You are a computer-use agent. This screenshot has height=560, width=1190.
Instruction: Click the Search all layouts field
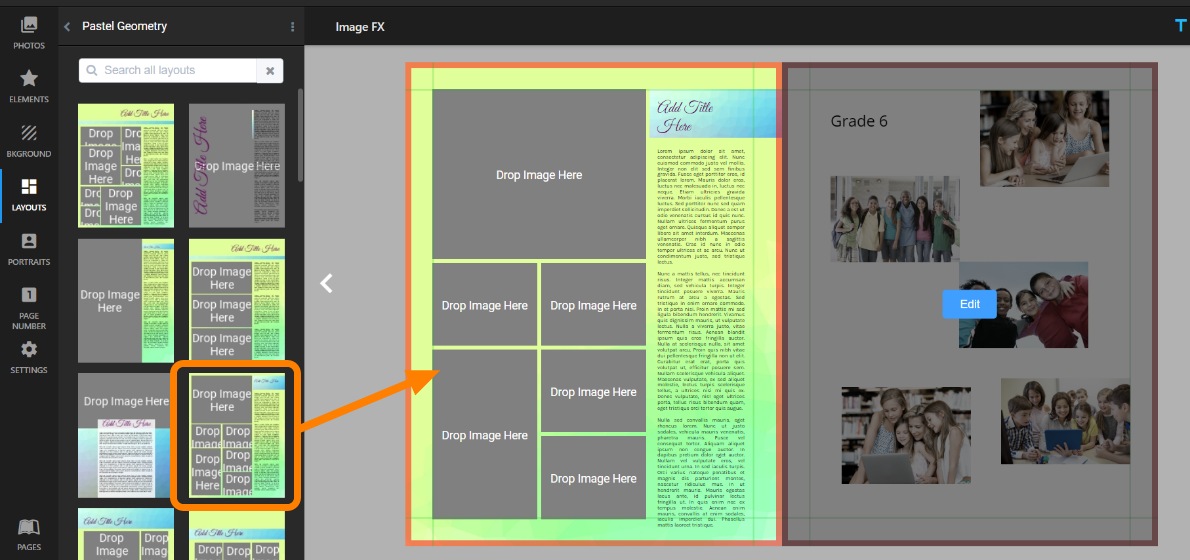point(168,71)
